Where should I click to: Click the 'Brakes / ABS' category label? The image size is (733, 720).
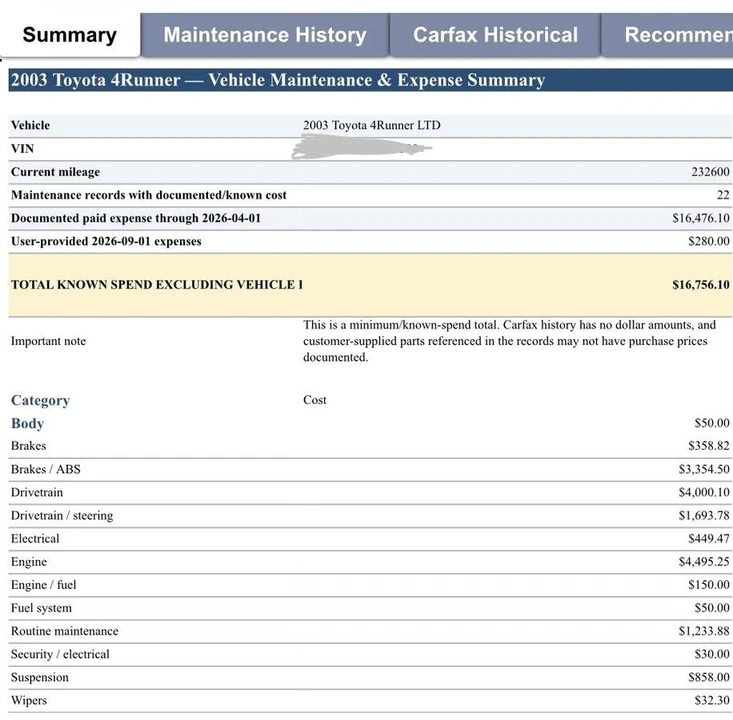[x=46, y=469]
